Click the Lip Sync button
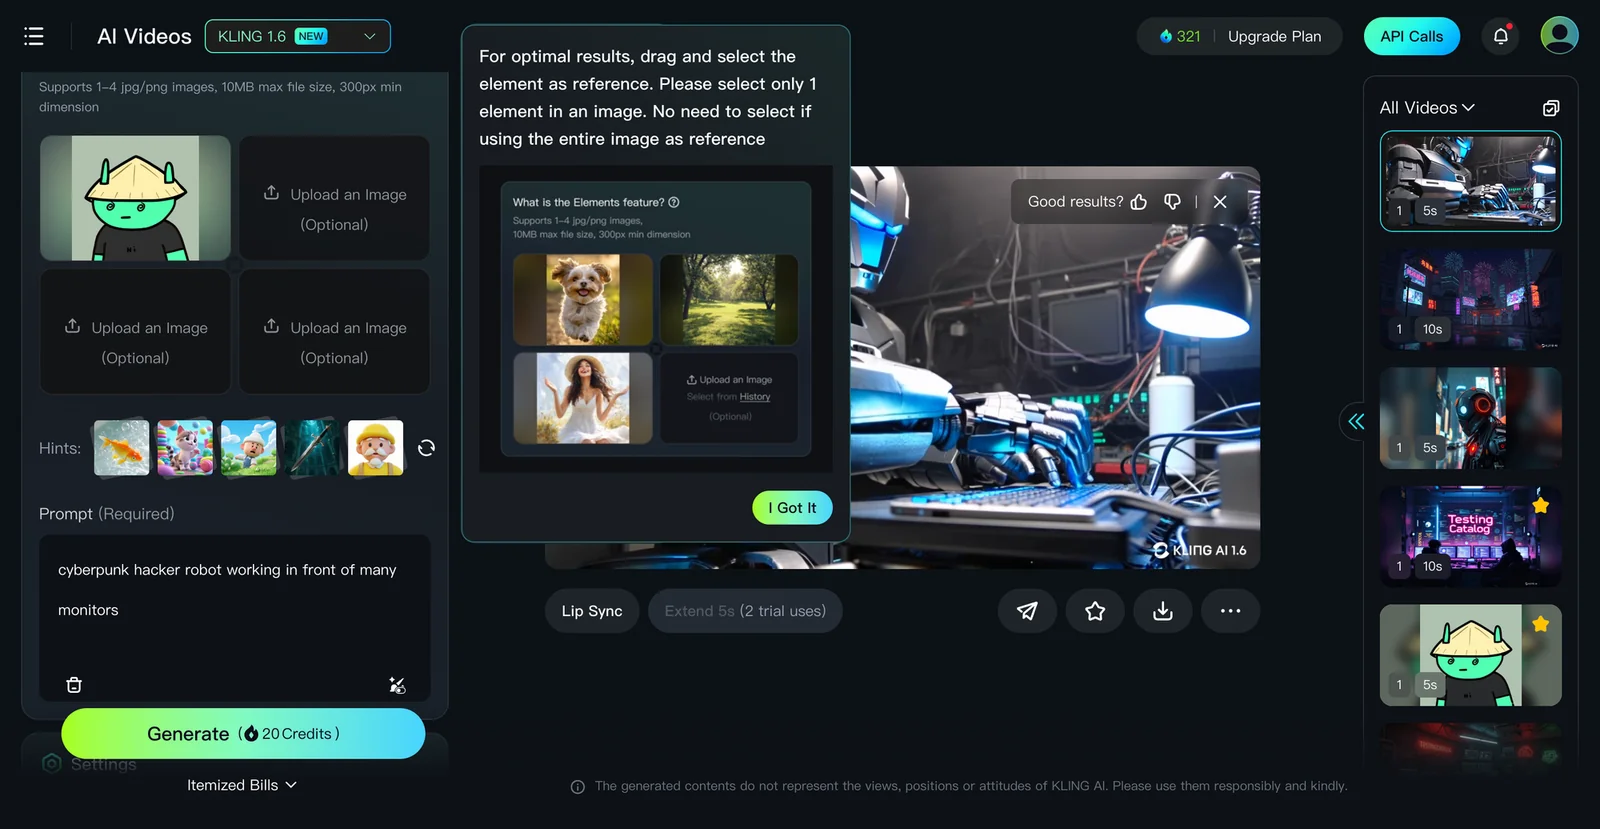Image resolution: width=1600 pixels, height=829 pixels. (592, 611)
